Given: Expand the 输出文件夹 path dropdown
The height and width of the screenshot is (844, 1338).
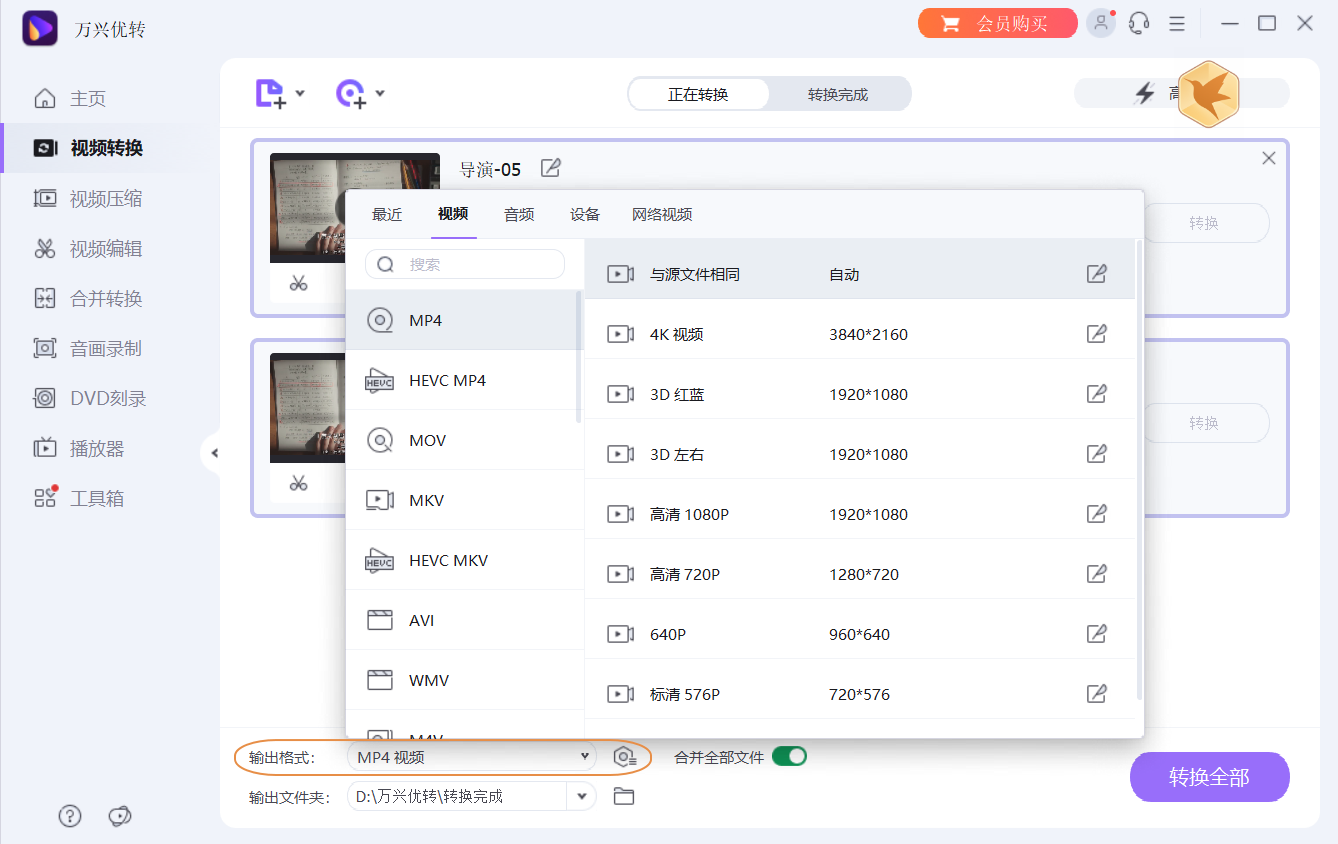Looking at the screenshot, I should (x=581, y=796).
